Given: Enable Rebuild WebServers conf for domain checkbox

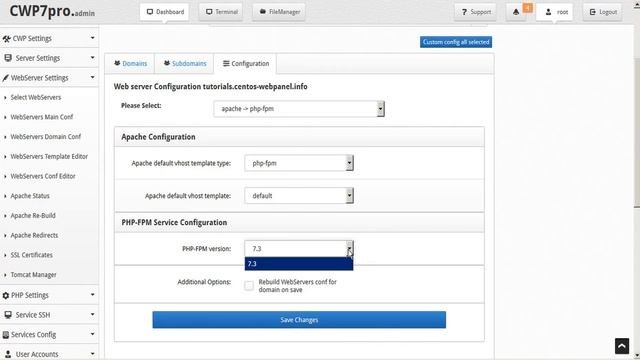Looking at the screenshot, I should (x=249, y=286).
